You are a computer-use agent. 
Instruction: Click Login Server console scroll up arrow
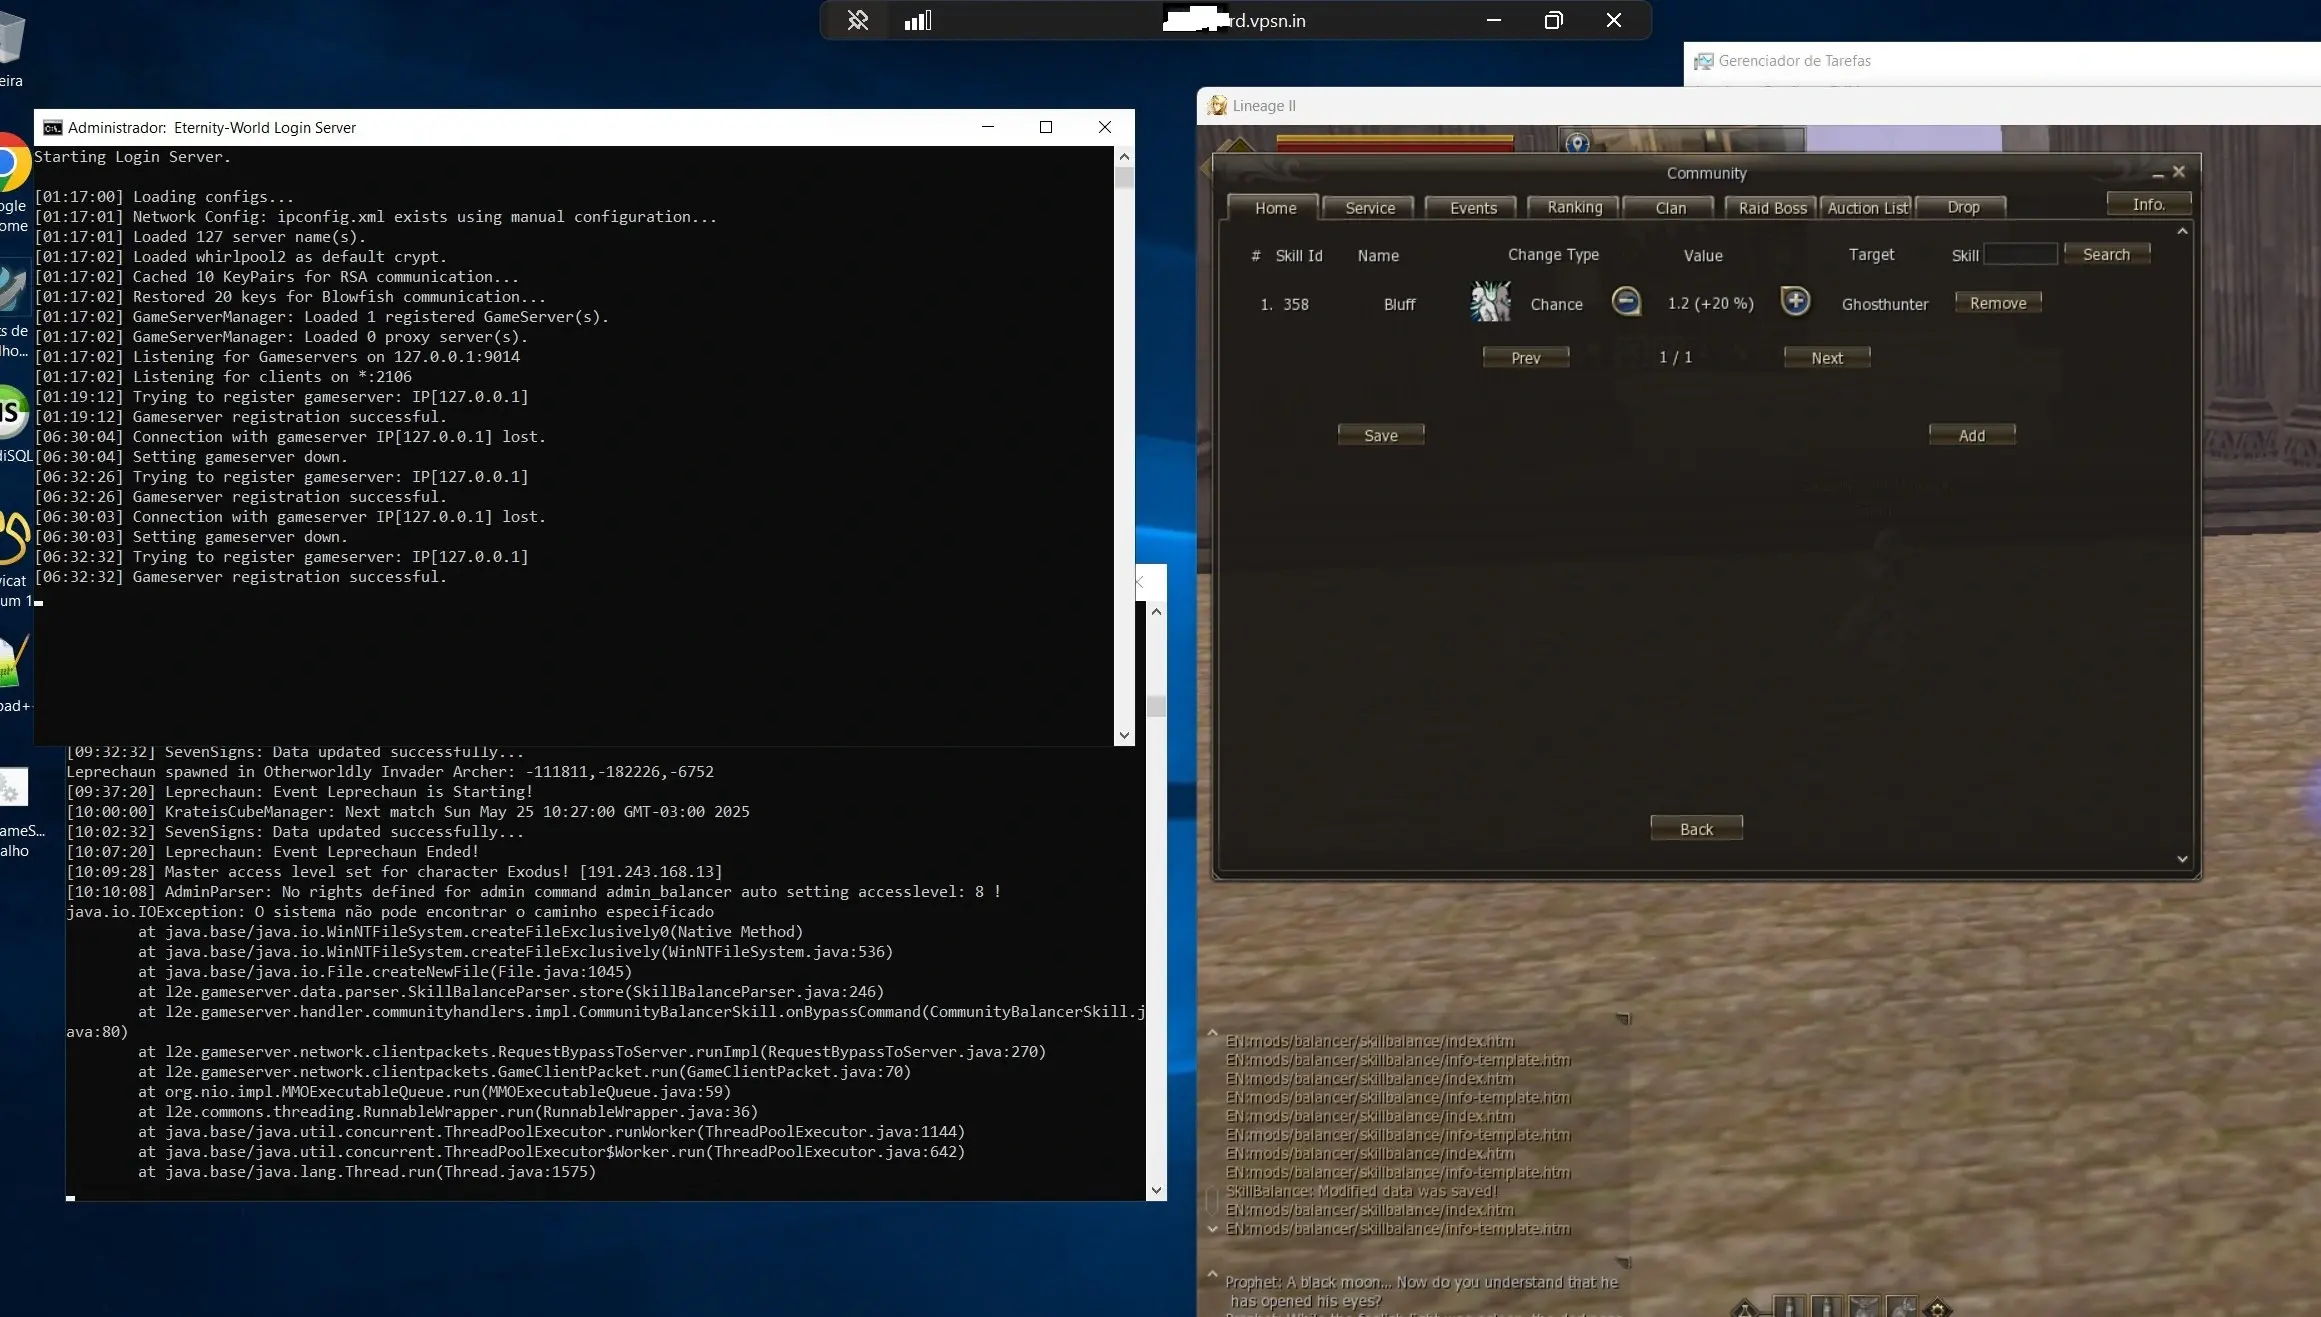pos(1124,157)
